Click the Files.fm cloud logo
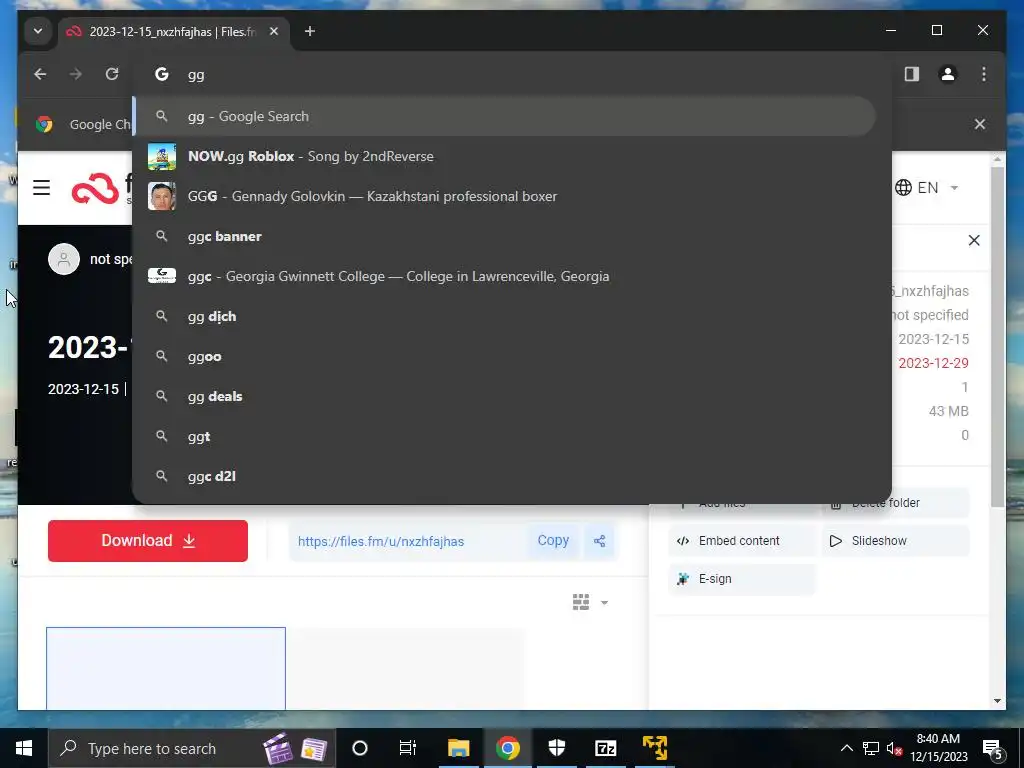This screenshot has height=768, width=1024. (x=95, y=189)
